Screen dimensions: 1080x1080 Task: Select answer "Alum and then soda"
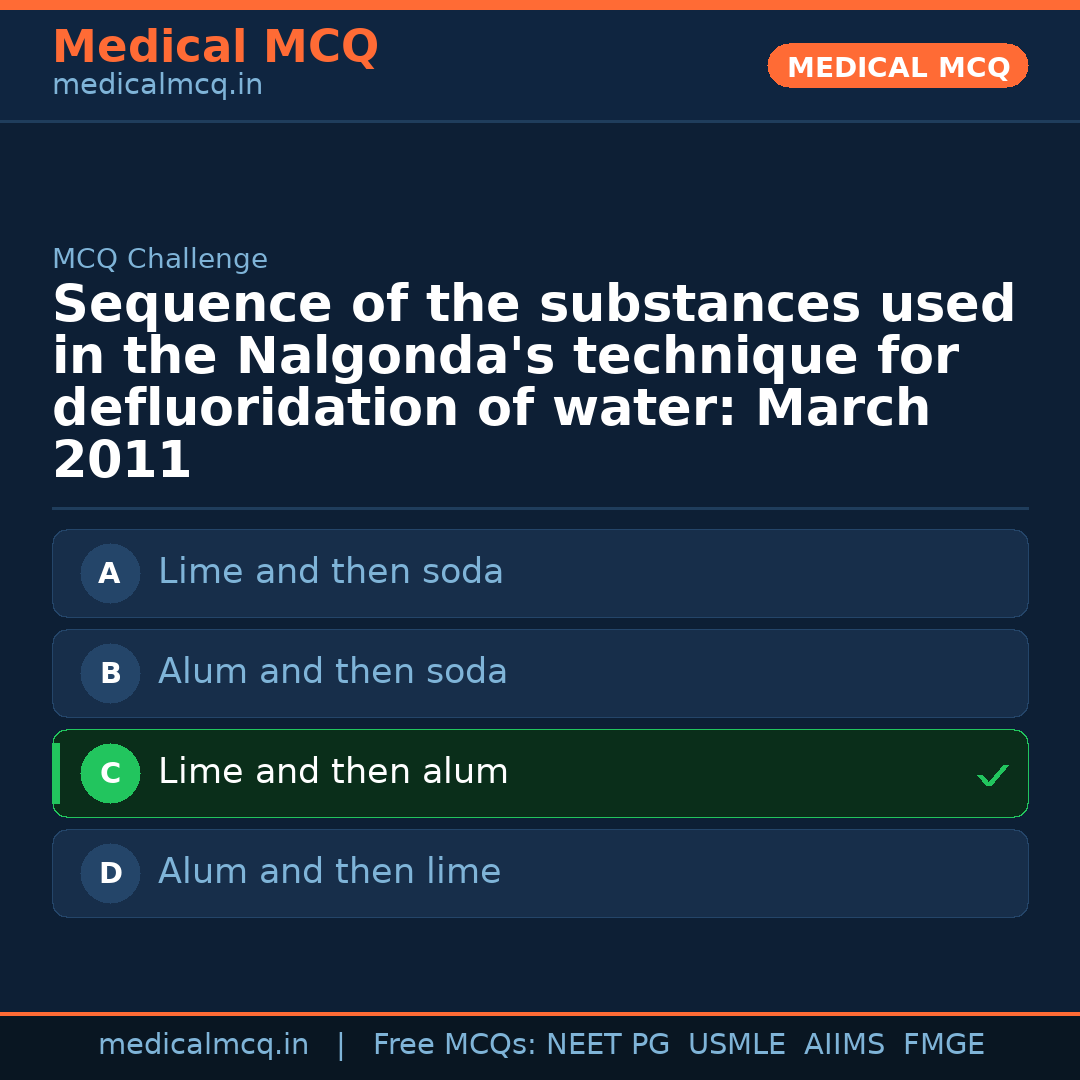(333, 672)
